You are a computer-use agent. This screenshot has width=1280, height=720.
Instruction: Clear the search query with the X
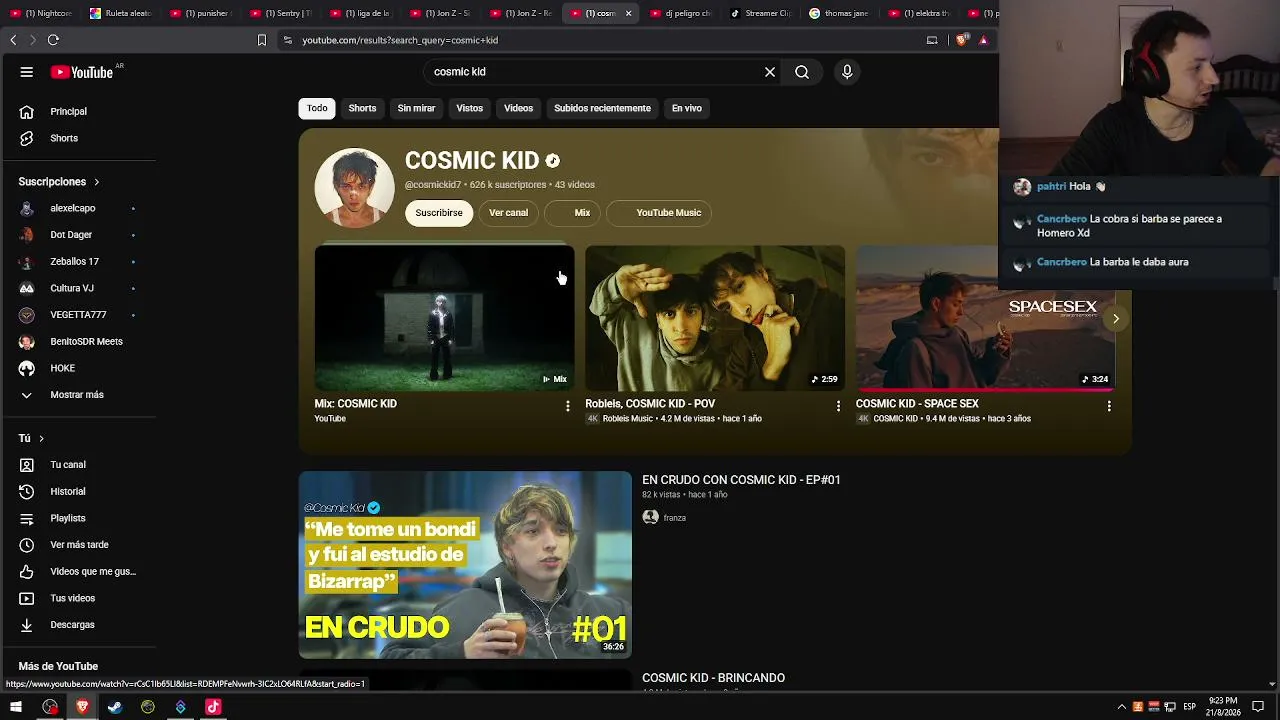pyautogui.click(x=770, y=72)
